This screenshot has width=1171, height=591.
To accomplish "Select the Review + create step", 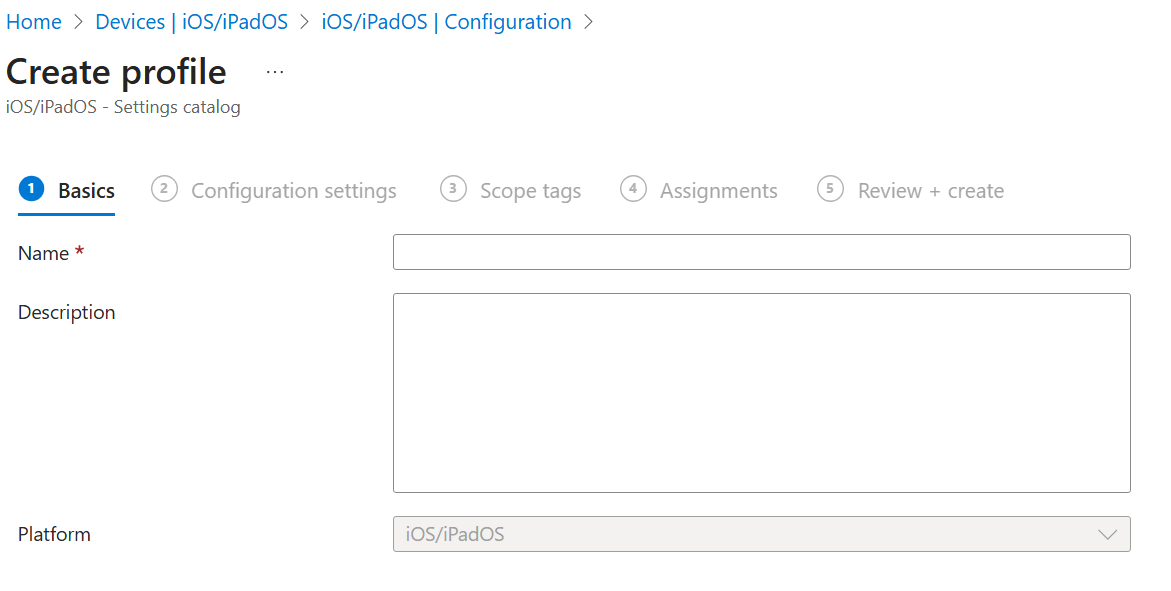I will pyautogui.click(x=930, y=190).
